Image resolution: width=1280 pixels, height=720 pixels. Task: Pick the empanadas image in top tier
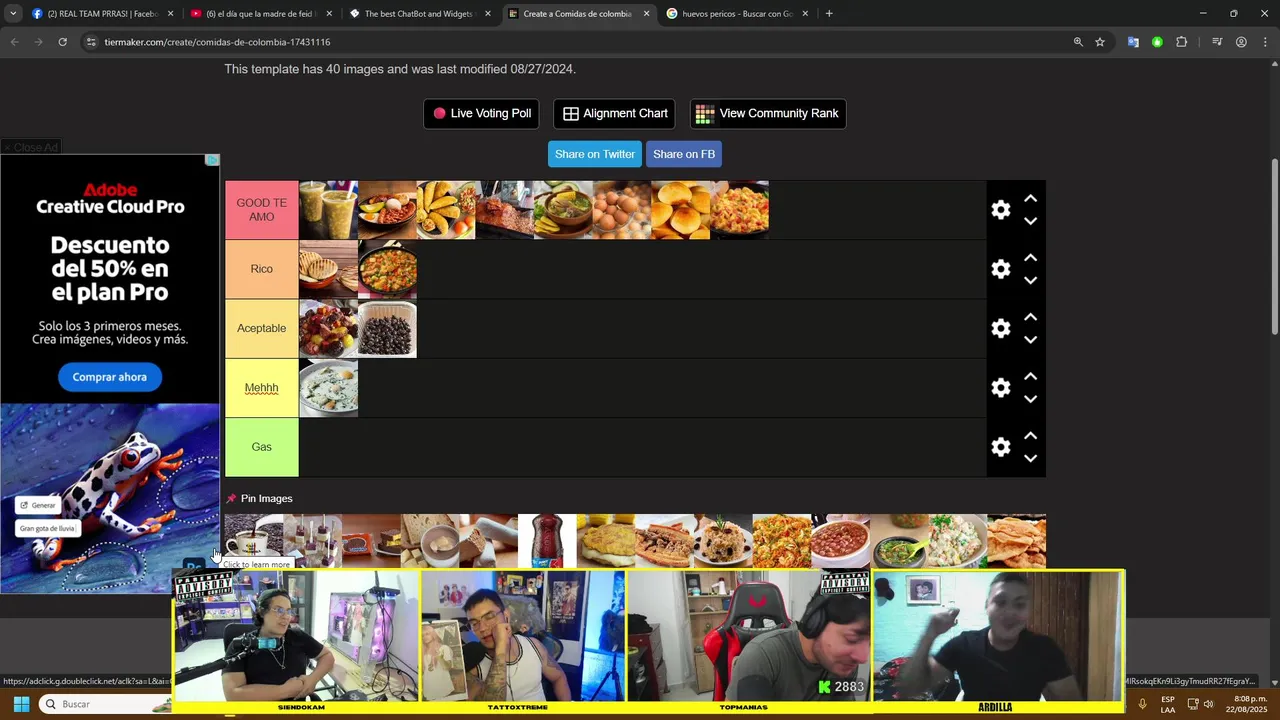point(446,210)
